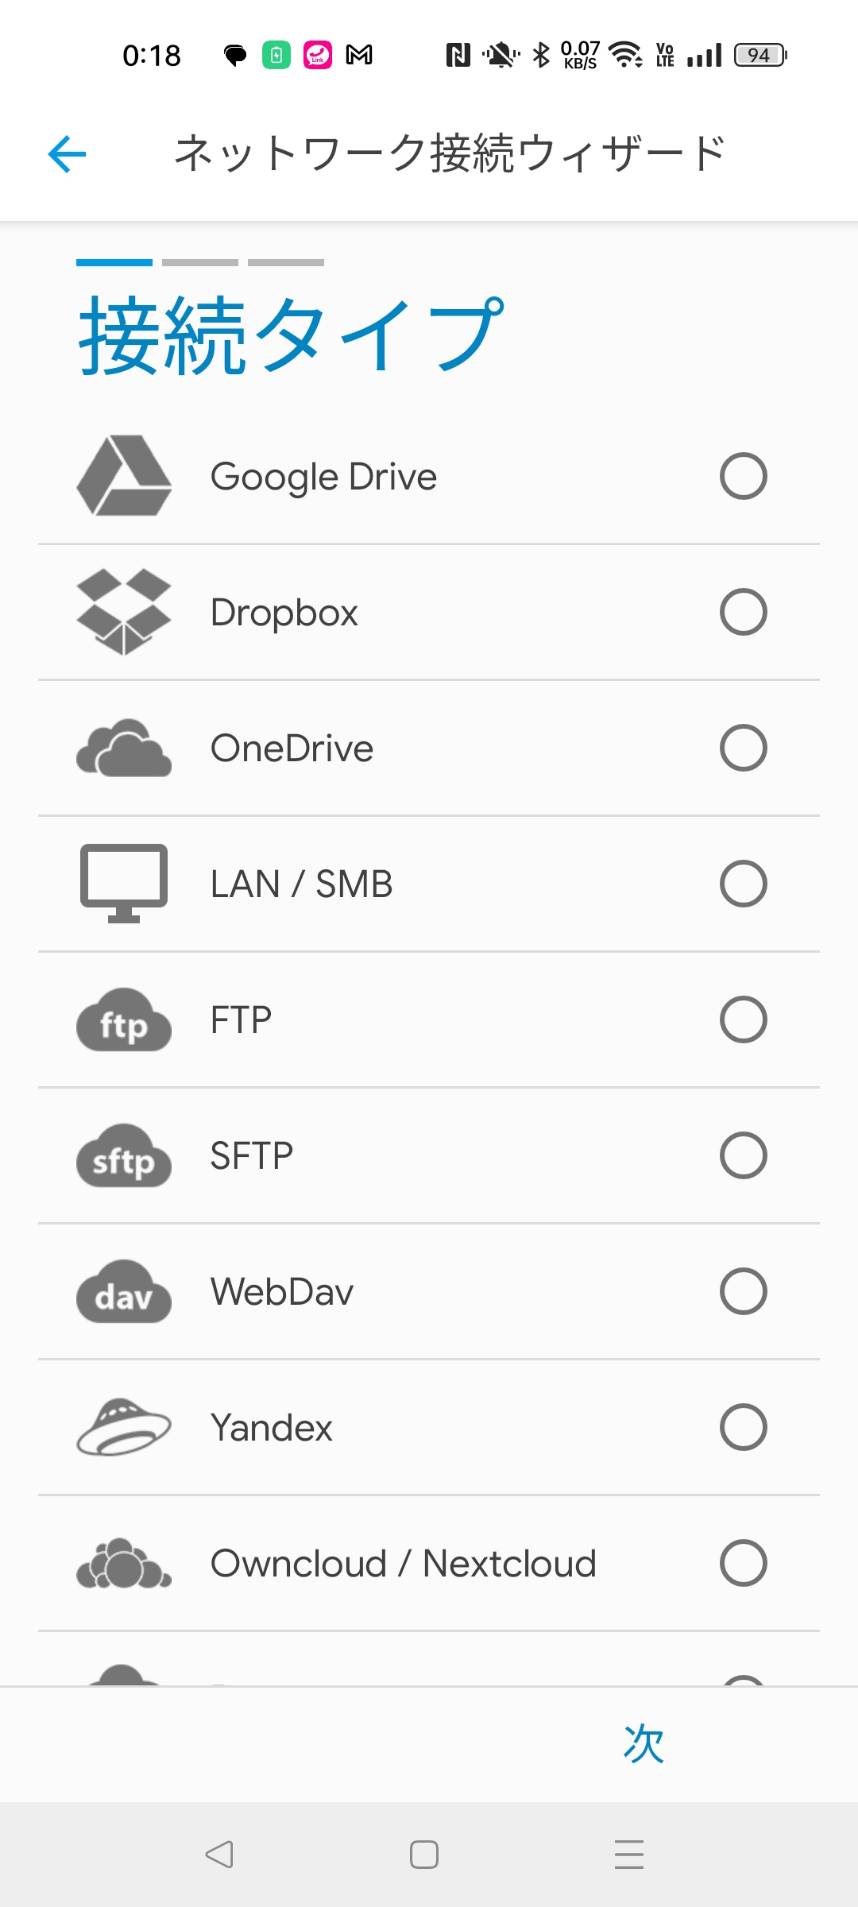Tap the FTP cloud icon
858x1907 pixels.
pos(124,1020)
